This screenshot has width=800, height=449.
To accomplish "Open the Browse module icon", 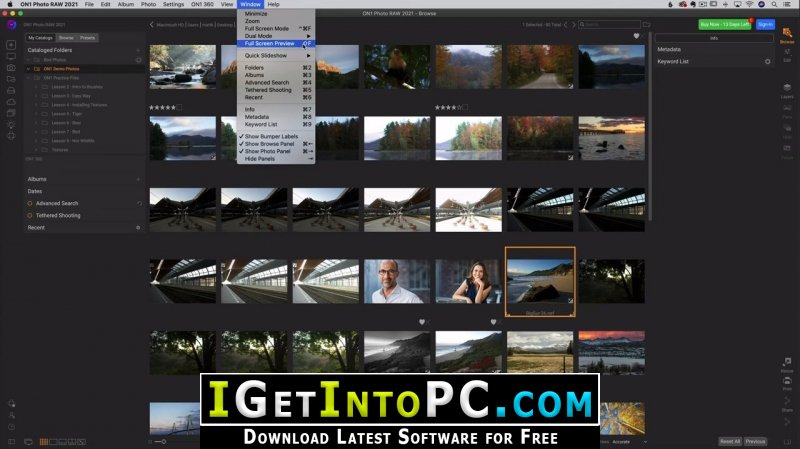I will click(787, 34).
